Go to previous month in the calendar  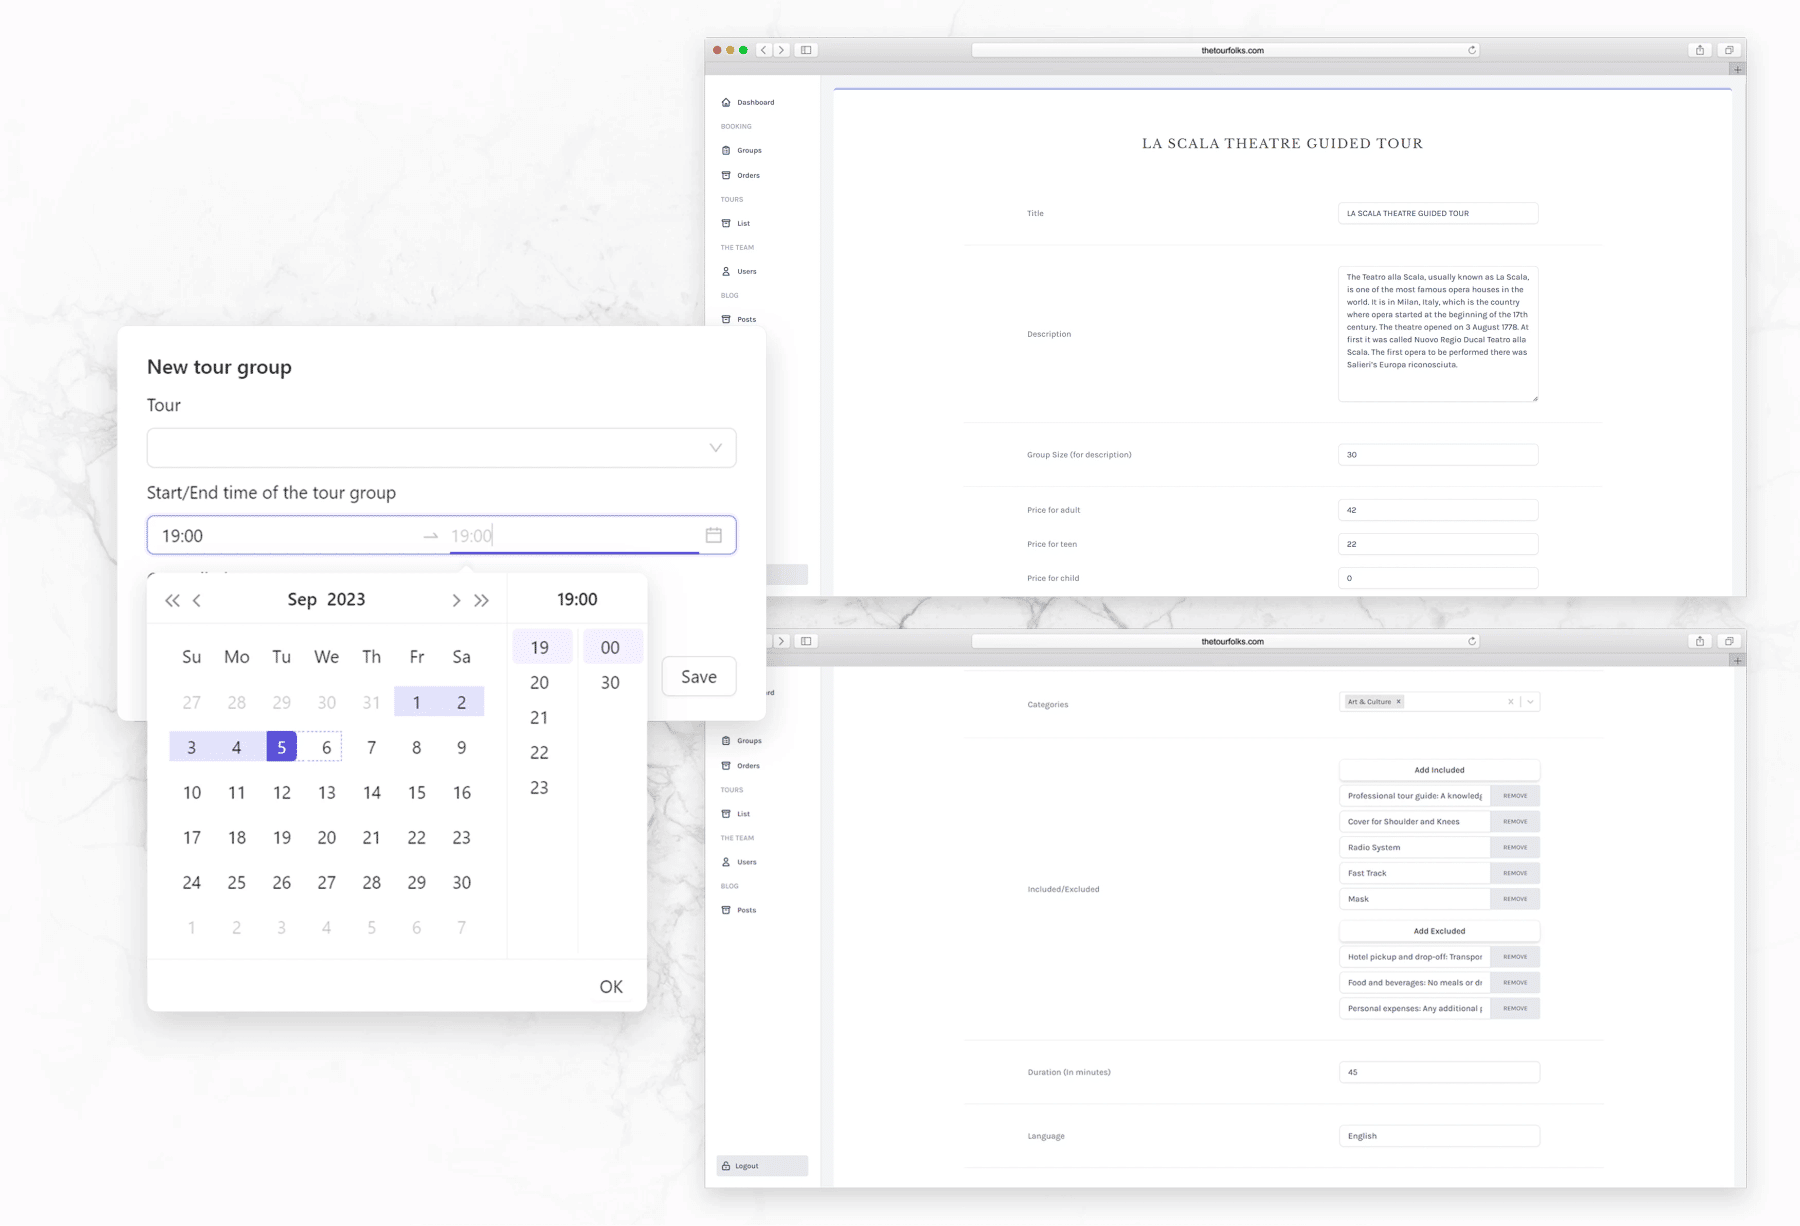pos(197,600)
